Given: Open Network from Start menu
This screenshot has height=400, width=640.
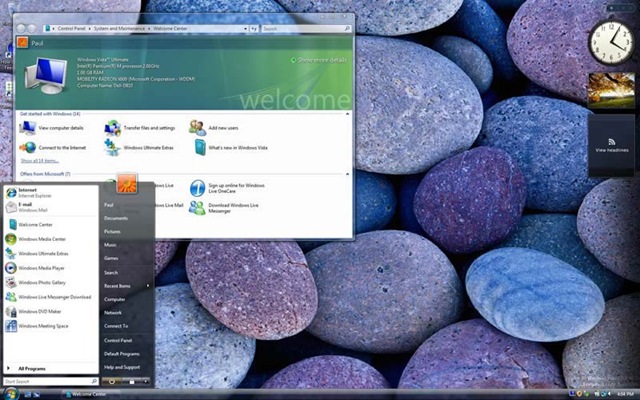Looking at the screenshot, I should tap(113, 313).
